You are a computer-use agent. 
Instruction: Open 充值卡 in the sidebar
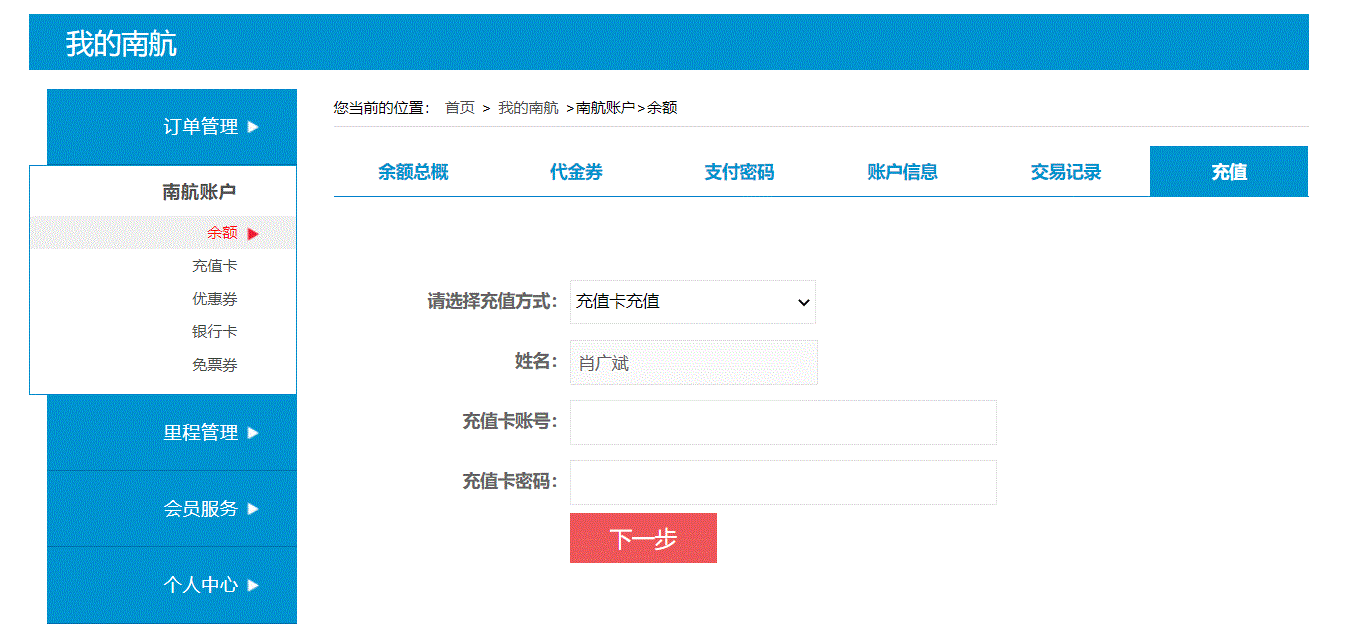coord(215,266)
